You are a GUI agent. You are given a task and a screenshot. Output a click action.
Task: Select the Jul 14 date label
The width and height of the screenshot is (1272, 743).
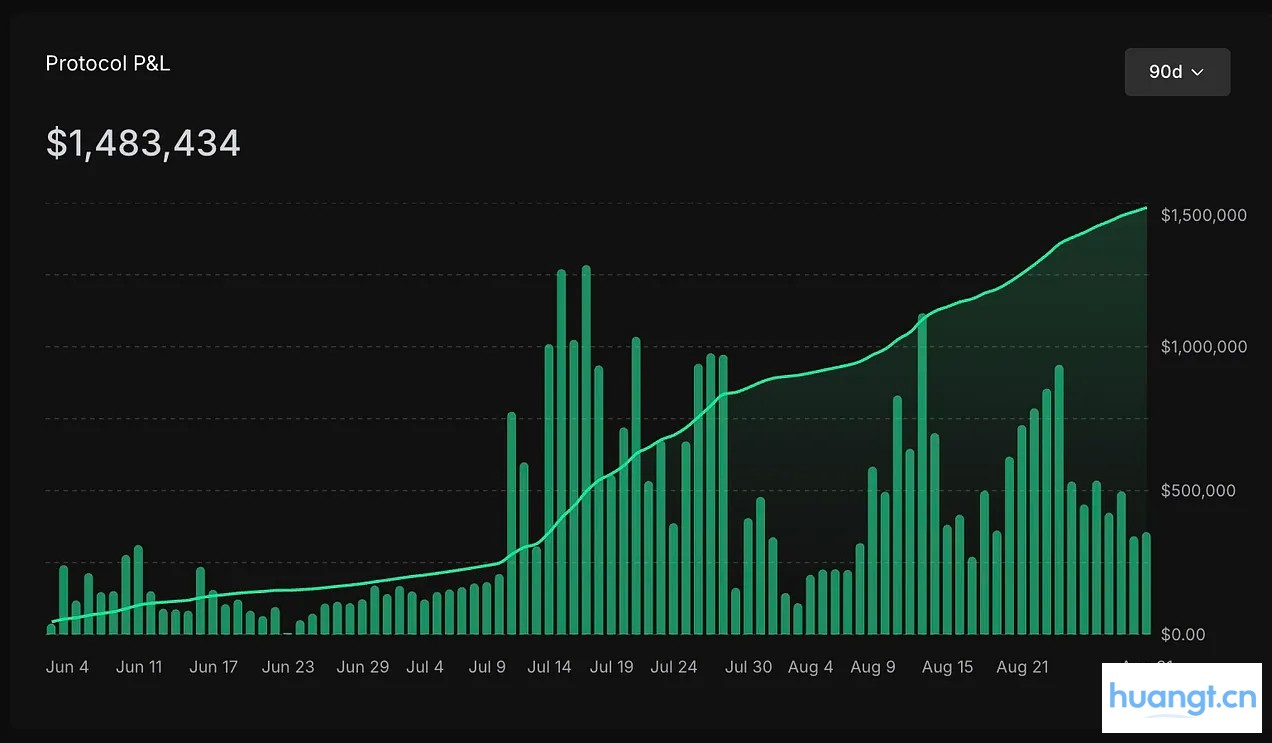click(x=549, y=667)
